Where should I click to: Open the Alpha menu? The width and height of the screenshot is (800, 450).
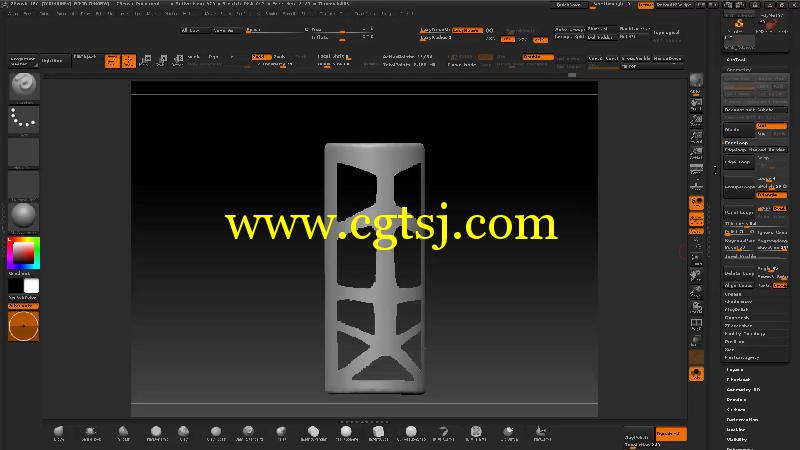13,13
